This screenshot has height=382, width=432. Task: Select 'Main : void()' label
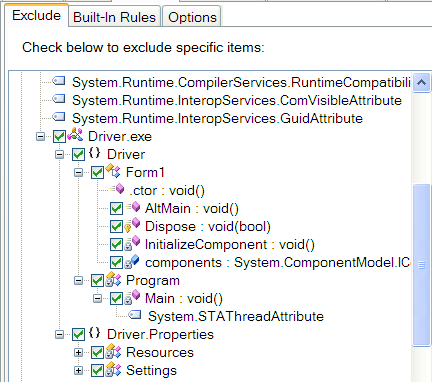click(x=184, y=298)
